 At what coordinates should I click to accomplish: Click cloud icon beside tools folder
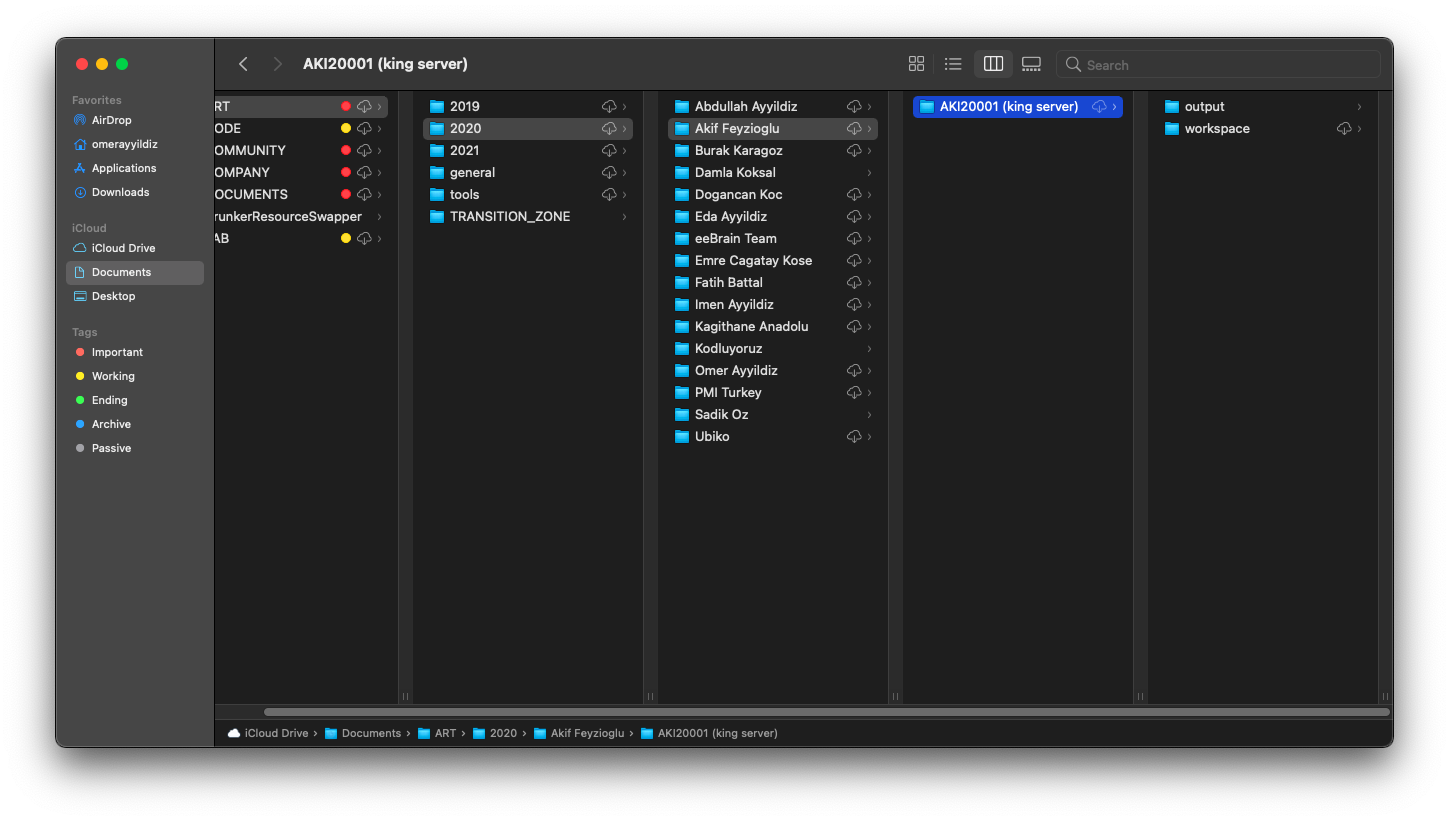[x=609, y=194]
